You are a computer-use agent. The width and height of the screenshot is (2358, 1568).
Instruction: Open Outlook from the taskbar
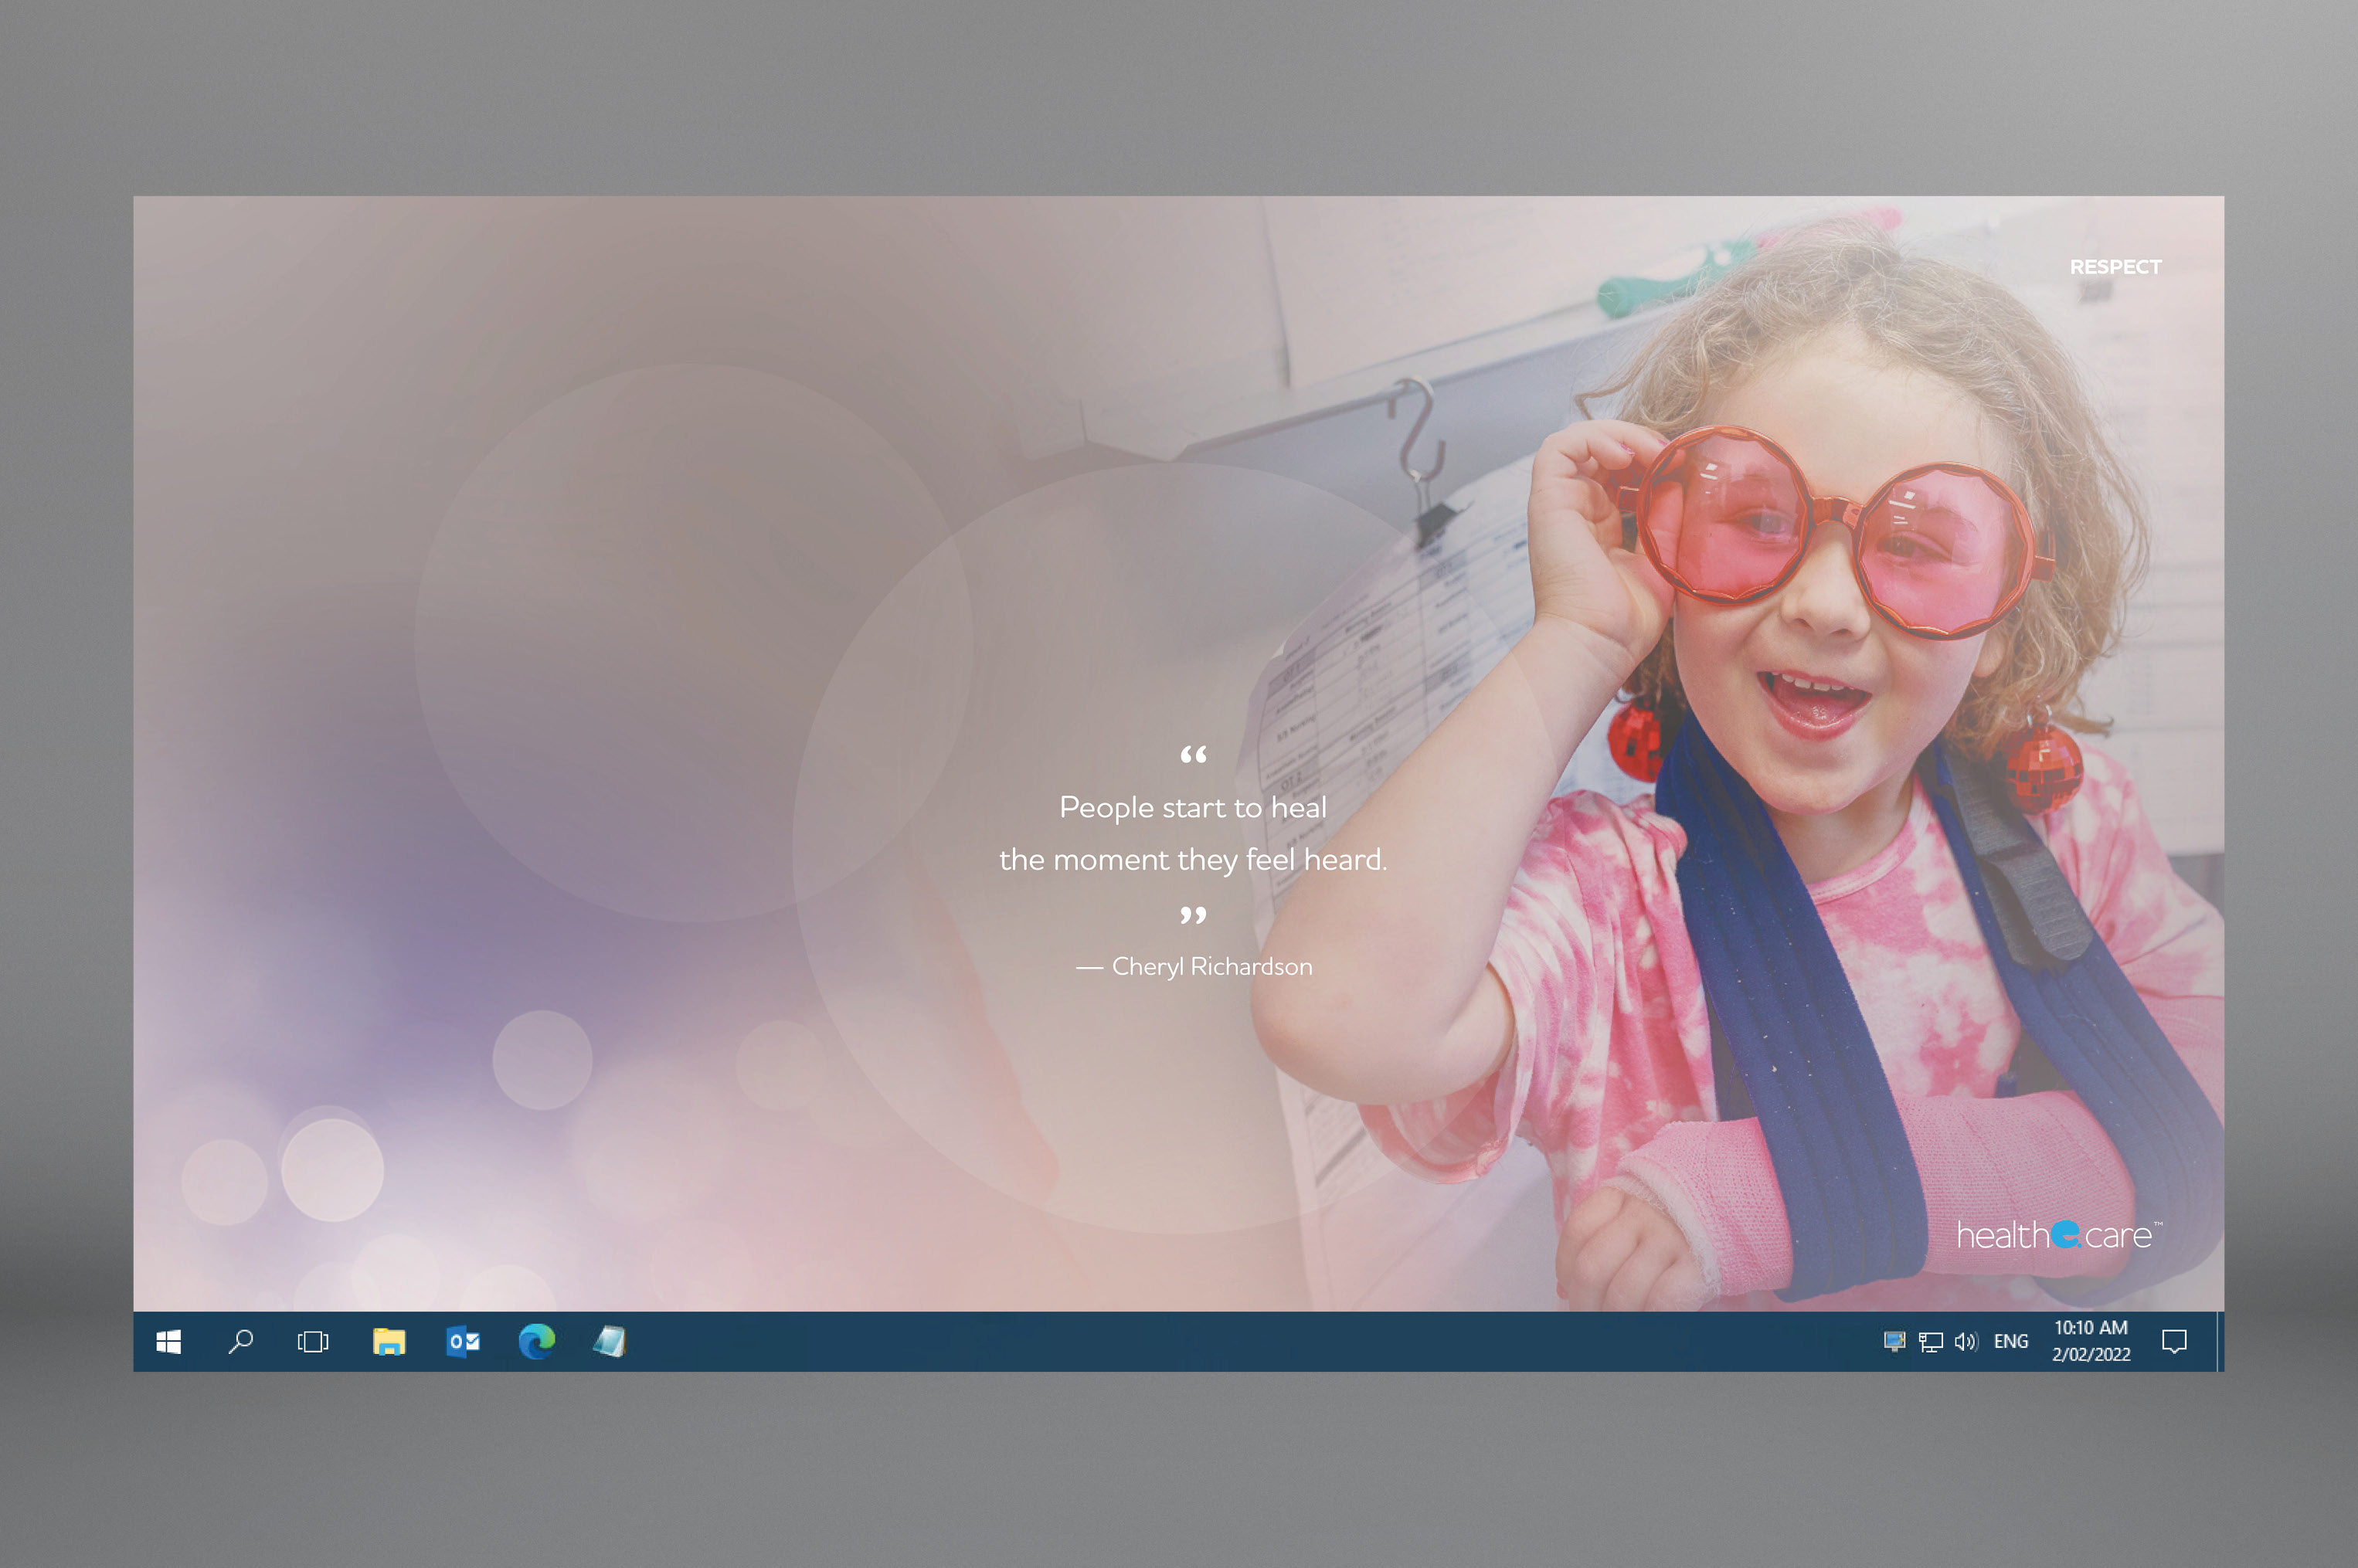[463, 1342]
